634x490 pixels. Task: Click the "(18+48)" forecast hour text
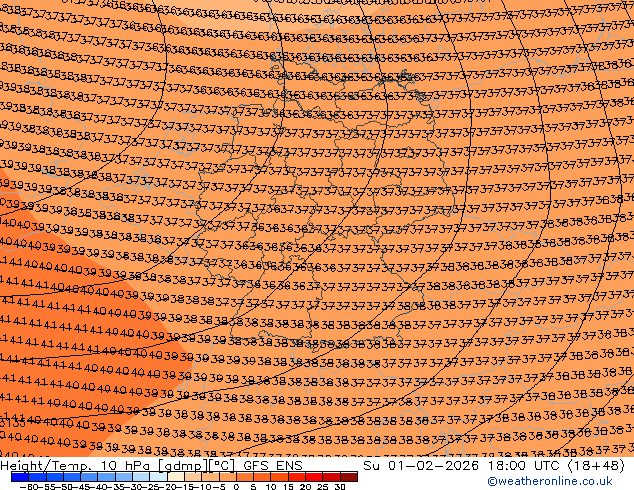click(597, 466)
